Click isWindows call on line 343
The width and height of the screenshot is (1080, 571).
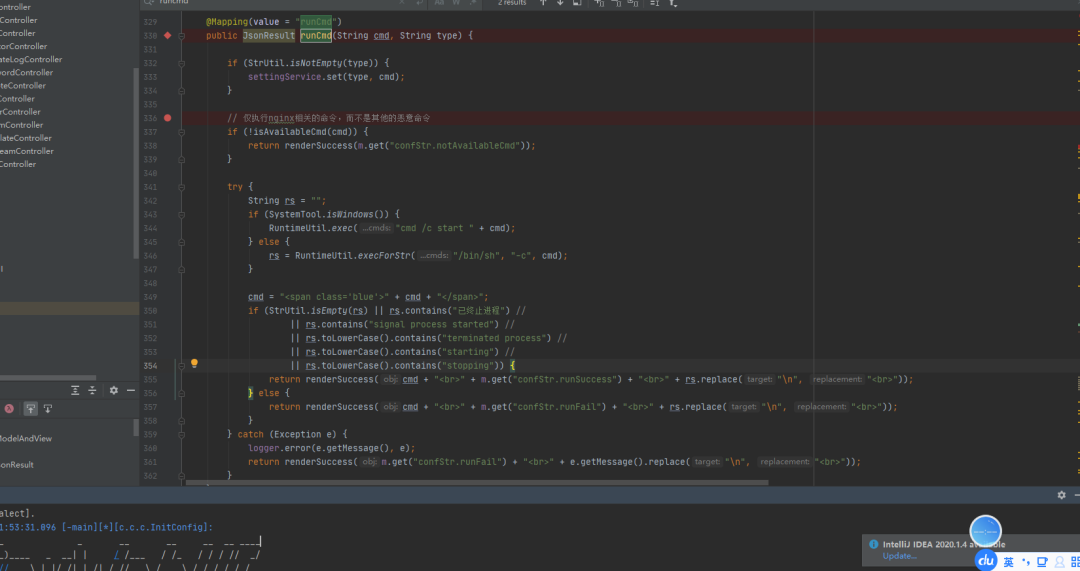[x=350, y=215]
